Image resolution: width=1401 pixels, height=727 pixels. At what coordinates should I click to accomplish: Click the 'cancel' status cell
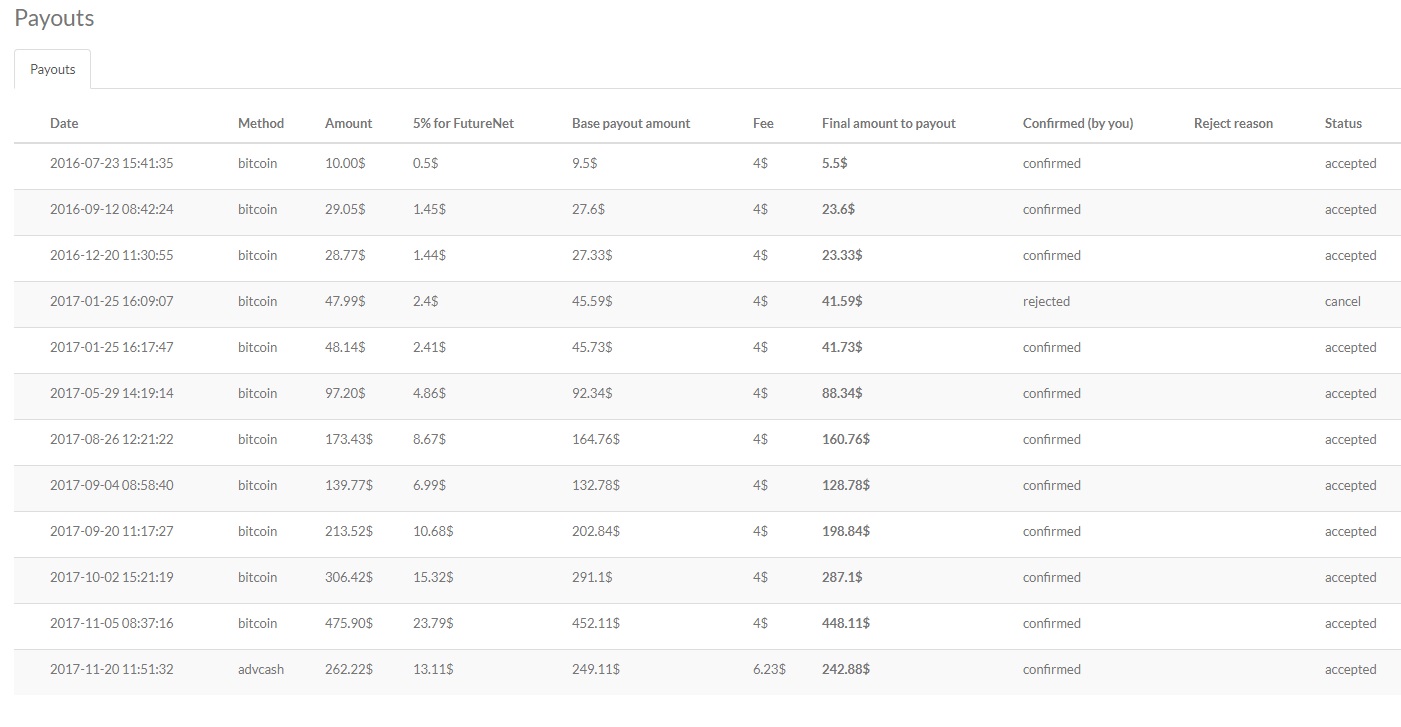pyautogui.click(x=1342, y=301)
